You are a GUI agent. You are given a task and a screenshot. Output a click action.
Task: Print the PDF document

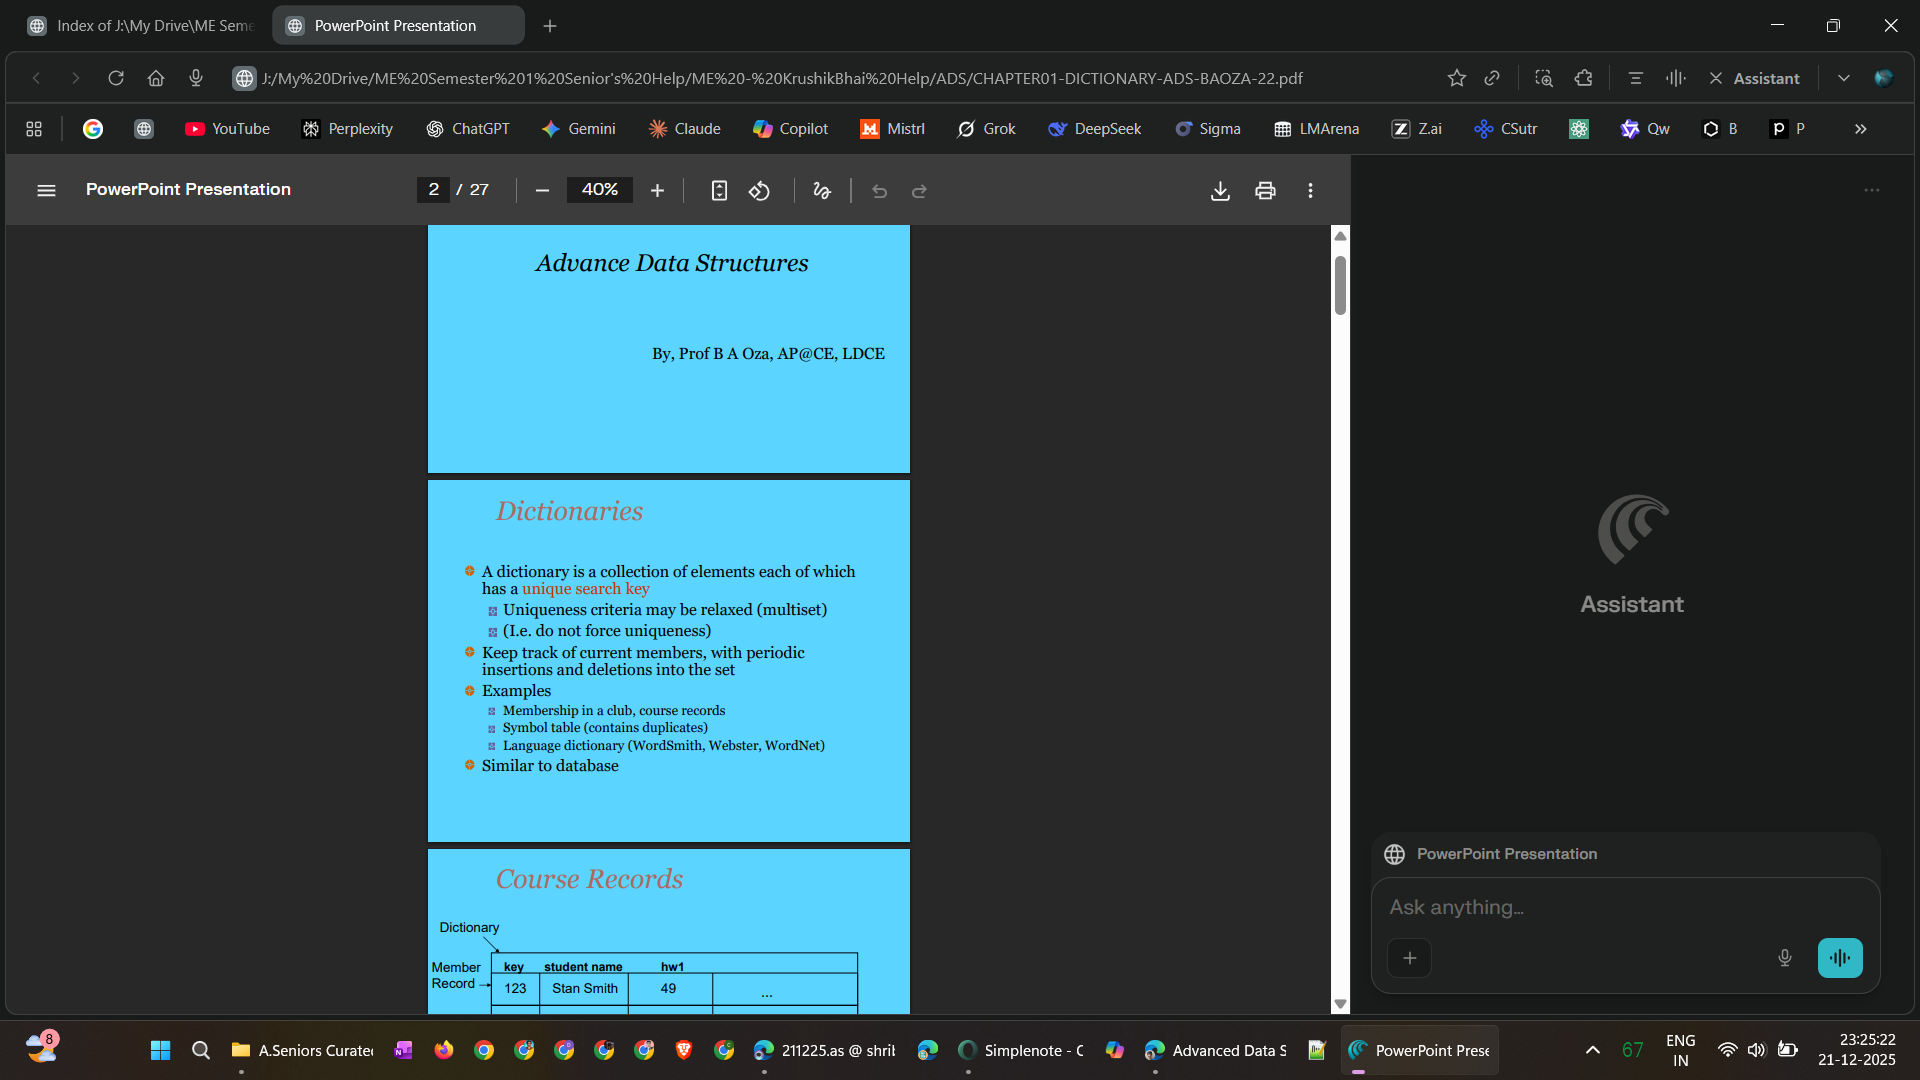click(1265, 190)
